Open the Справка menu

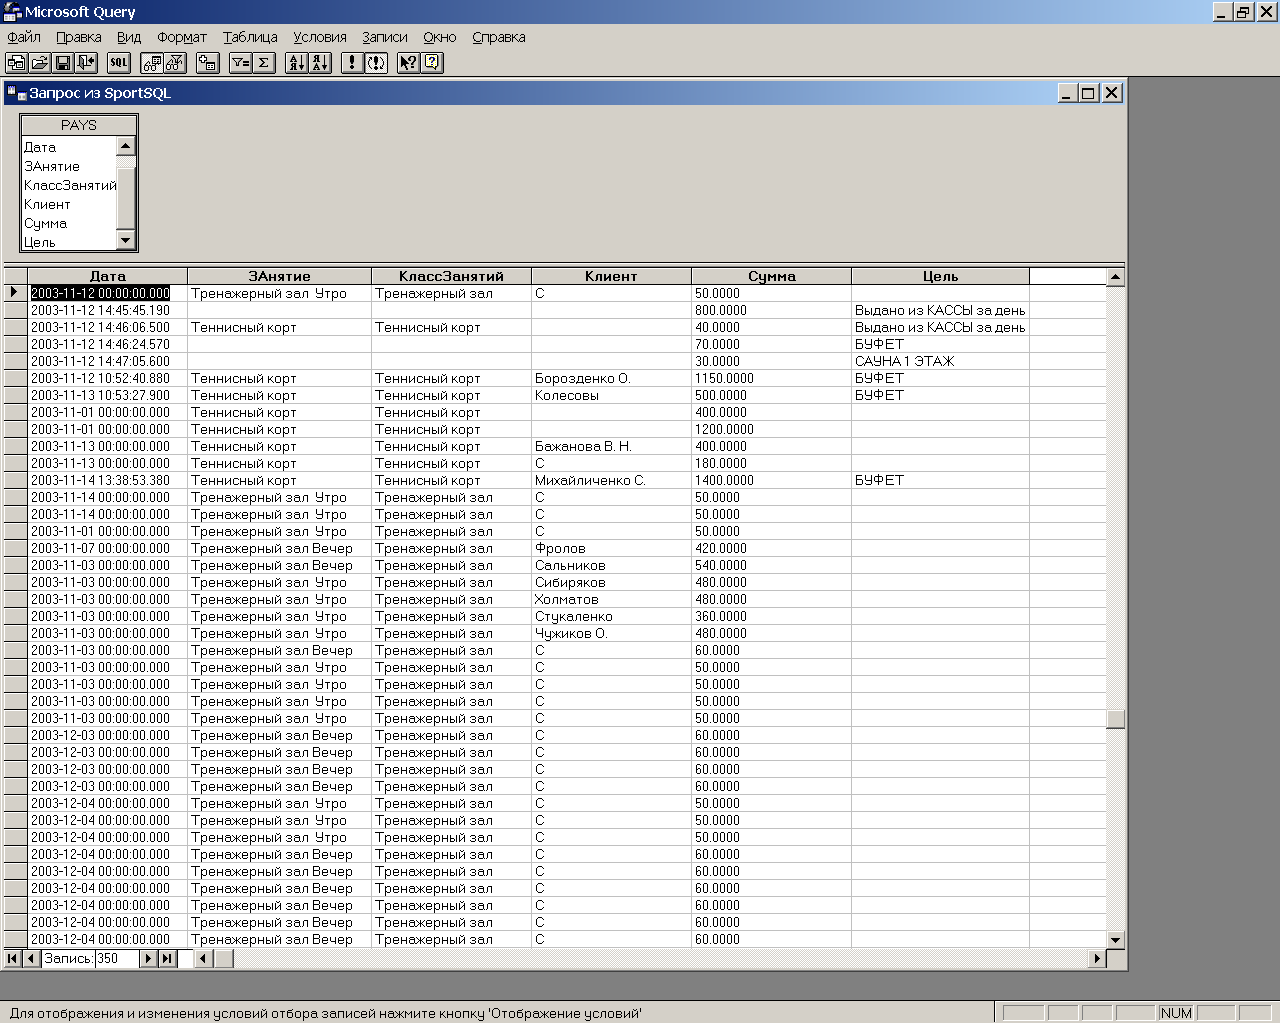(499, 37)
